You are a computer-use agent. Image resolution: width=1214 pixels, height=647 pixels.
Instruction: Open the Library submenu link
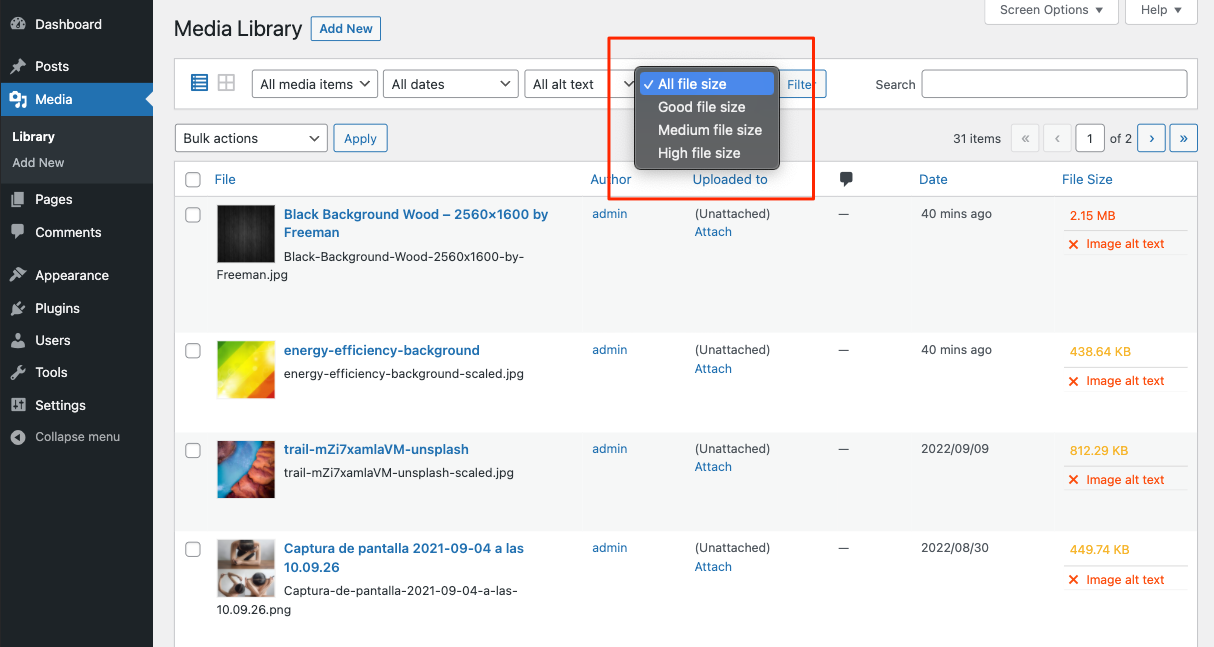(33, 136)
